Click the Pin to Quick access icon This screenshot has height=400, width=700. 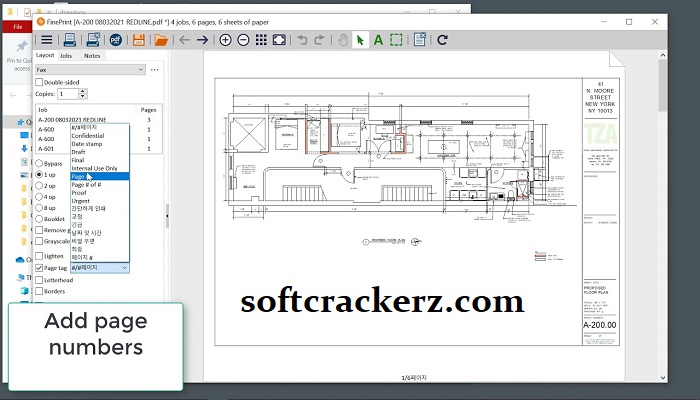pyautogui.click(x=22, y=46)
